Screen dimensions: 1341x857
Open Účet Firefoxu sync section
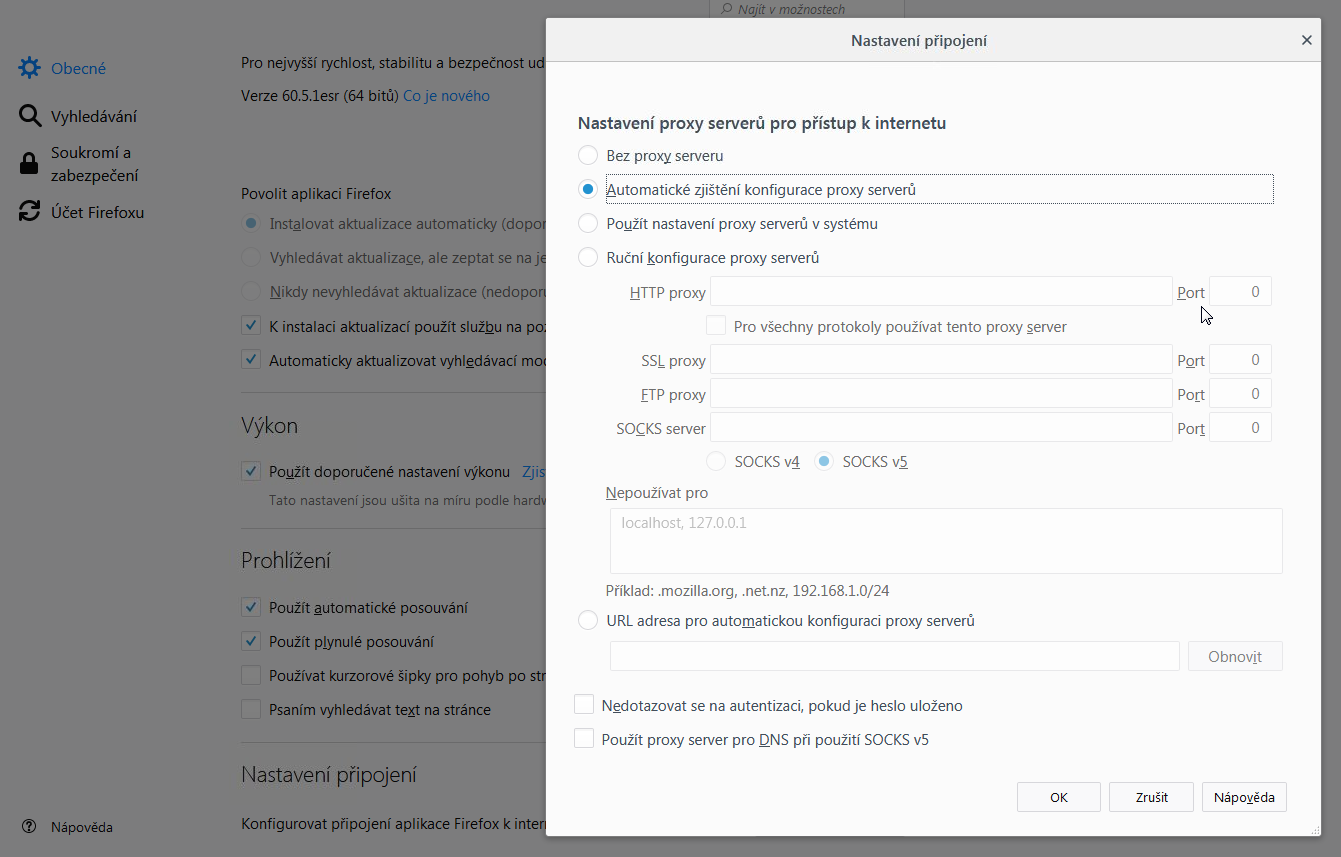pos(81,212)
